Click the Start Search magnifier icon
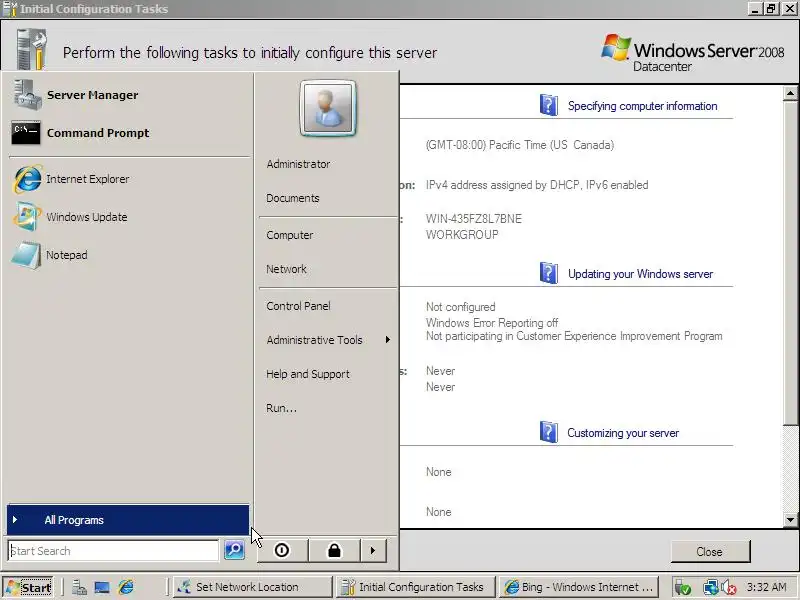 (234, 550)
